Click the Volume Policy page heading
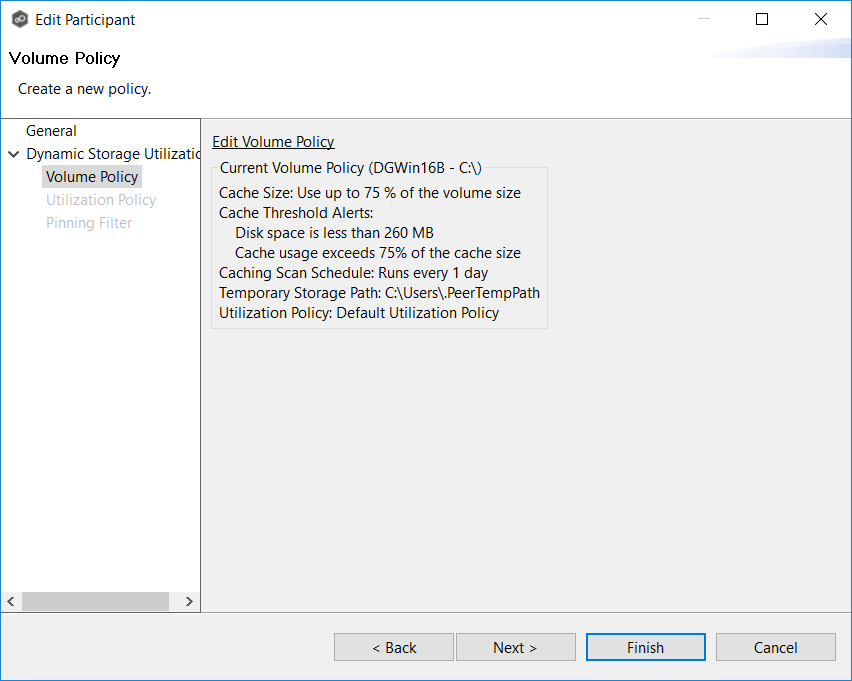 [x=64, y=58]
